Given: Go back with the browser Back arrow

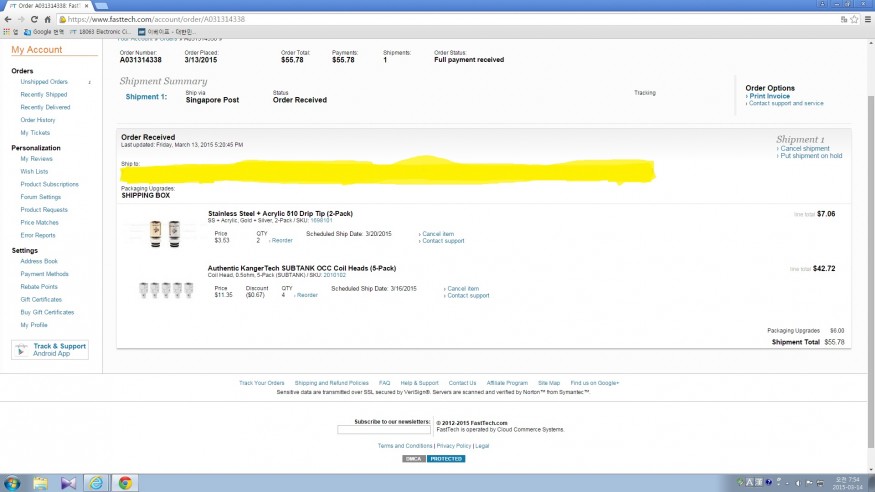Looking at the screenshot, I should click(x=8, y=19).
